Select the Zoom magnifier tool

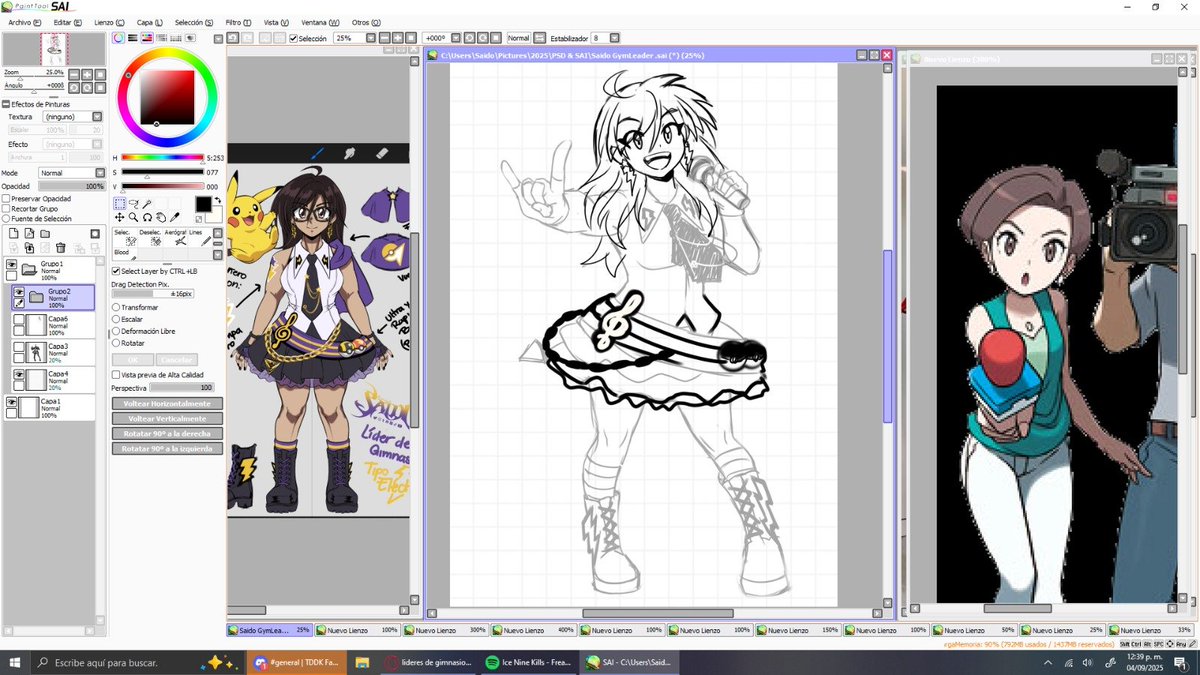(132, 217)
